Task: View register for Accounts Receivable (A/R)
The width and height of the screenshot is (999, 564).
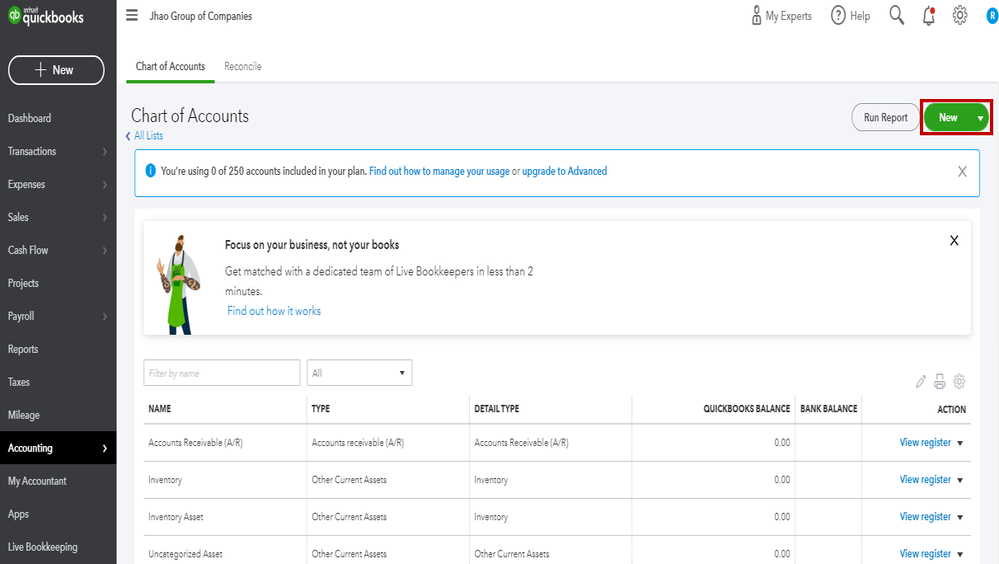Action: 925,442
